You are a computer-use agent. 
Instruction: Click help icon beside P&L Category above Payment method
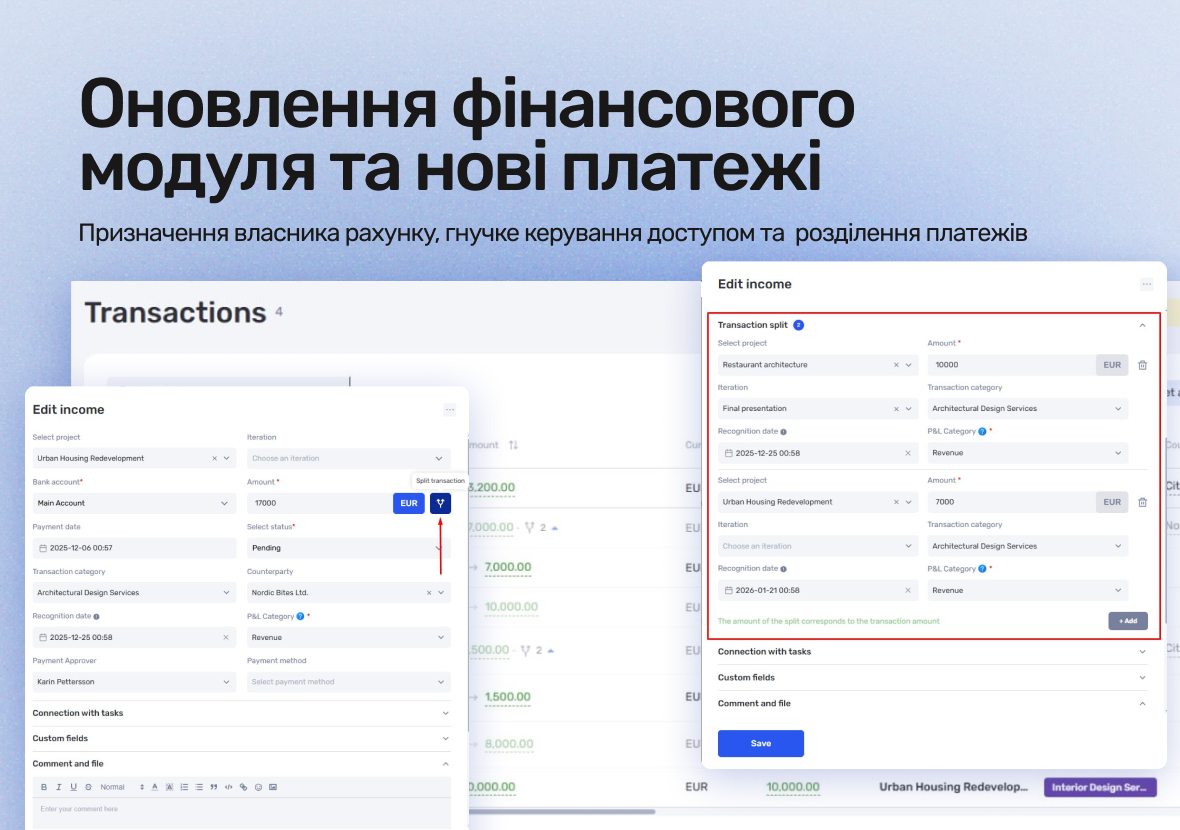click(300, 616)
